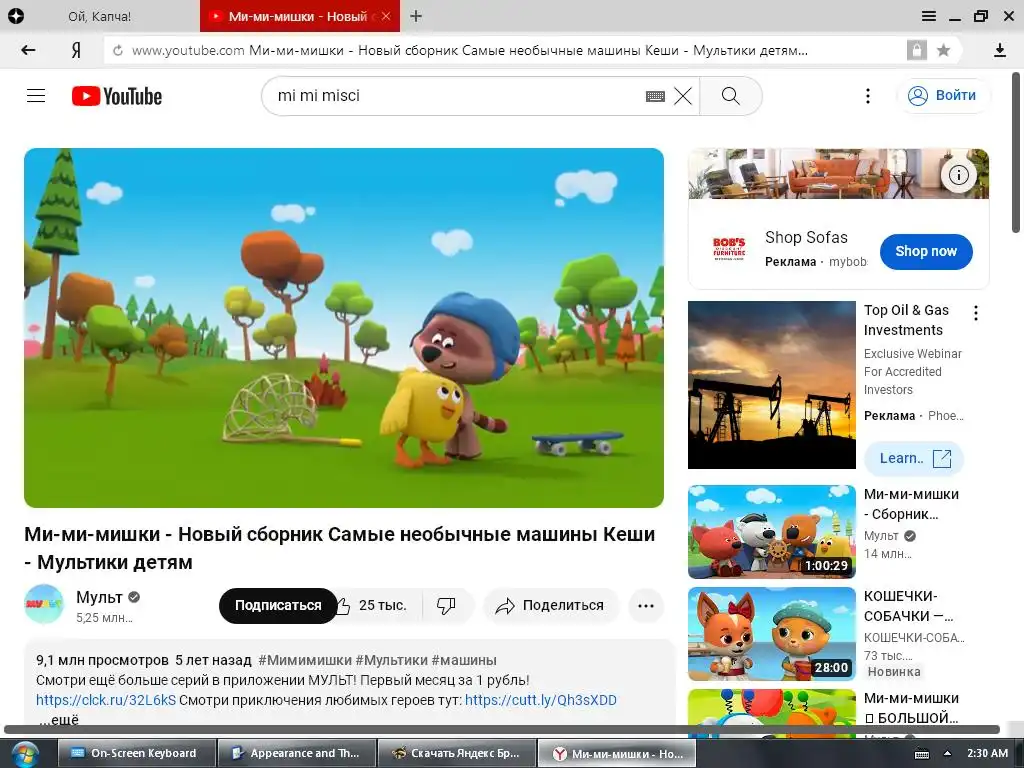Click ad info icon on sofa banner
Viewport: 1024px width, 768px height.
pyautogui.click(x=958, y=174)
